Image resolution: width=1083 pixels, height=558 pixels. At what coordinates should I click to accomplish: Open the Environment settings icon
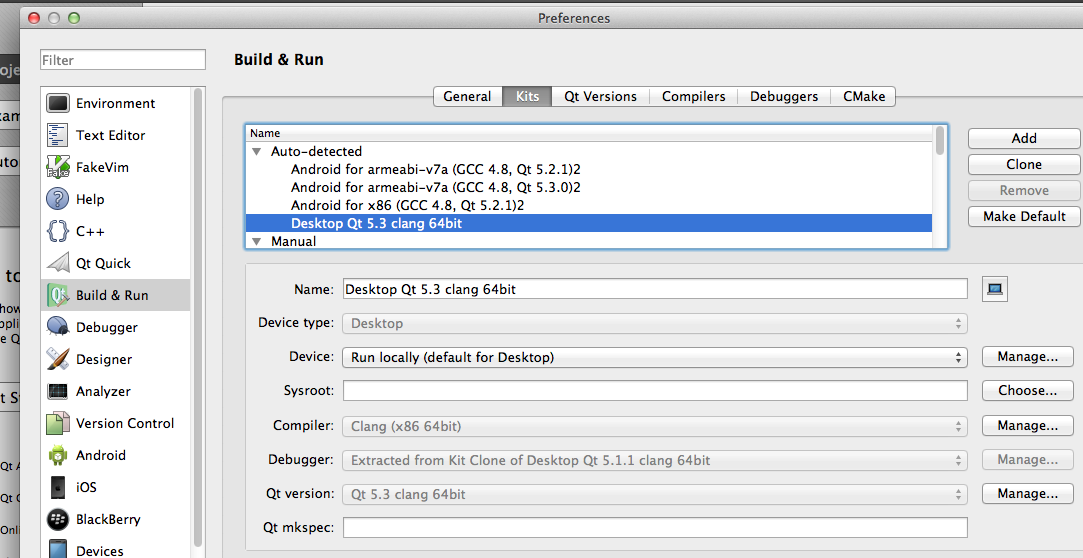58,104
